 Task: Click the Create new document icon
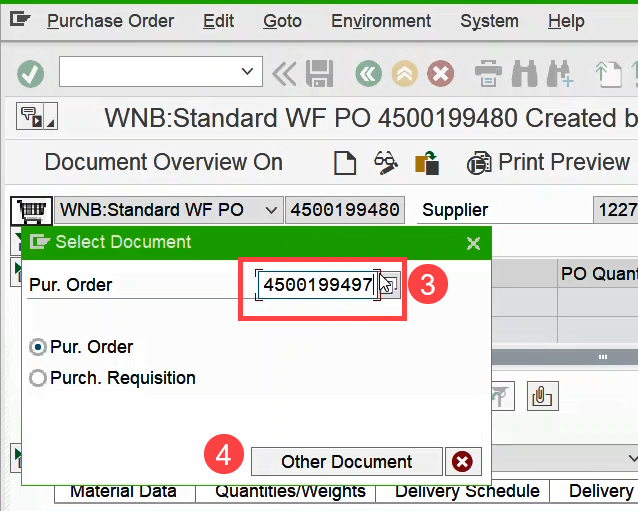[x=345, y=163]
